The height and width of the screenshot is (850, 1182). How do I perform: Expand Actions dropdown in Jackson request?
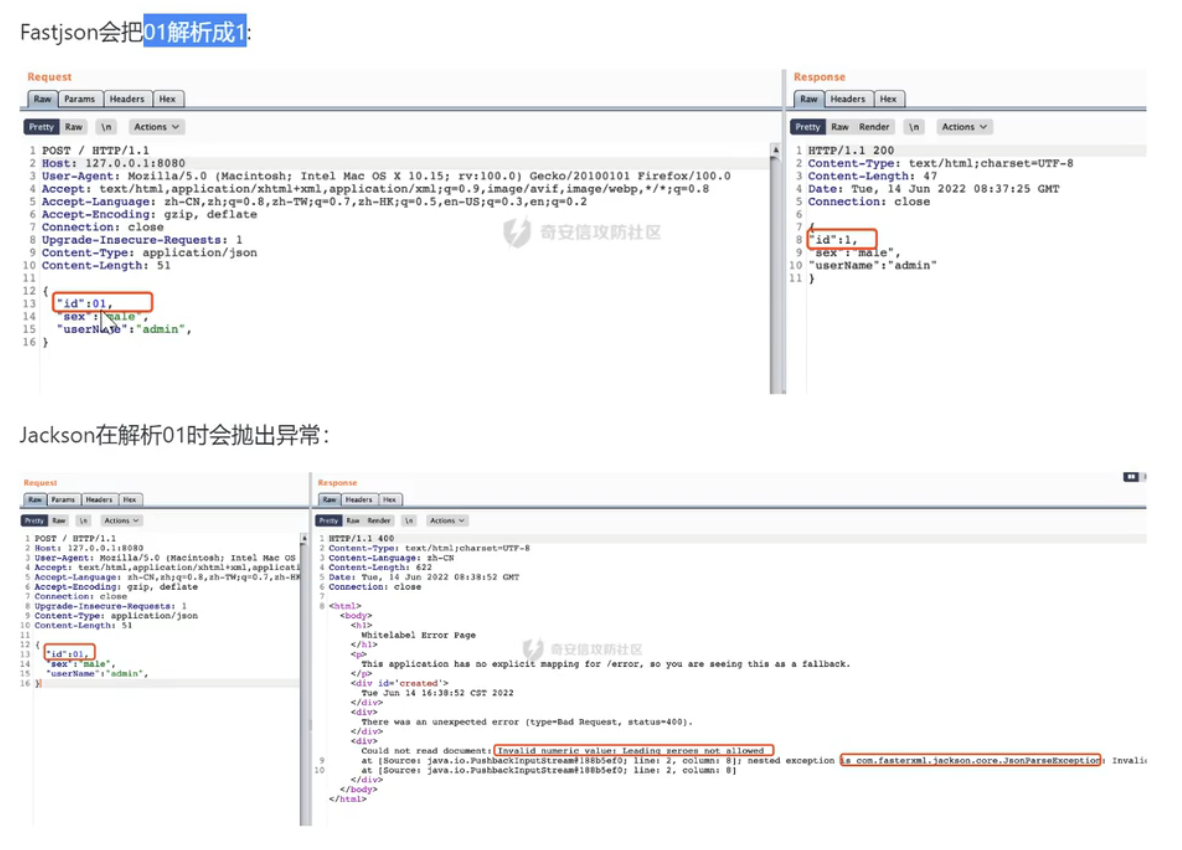coord(121,521)
